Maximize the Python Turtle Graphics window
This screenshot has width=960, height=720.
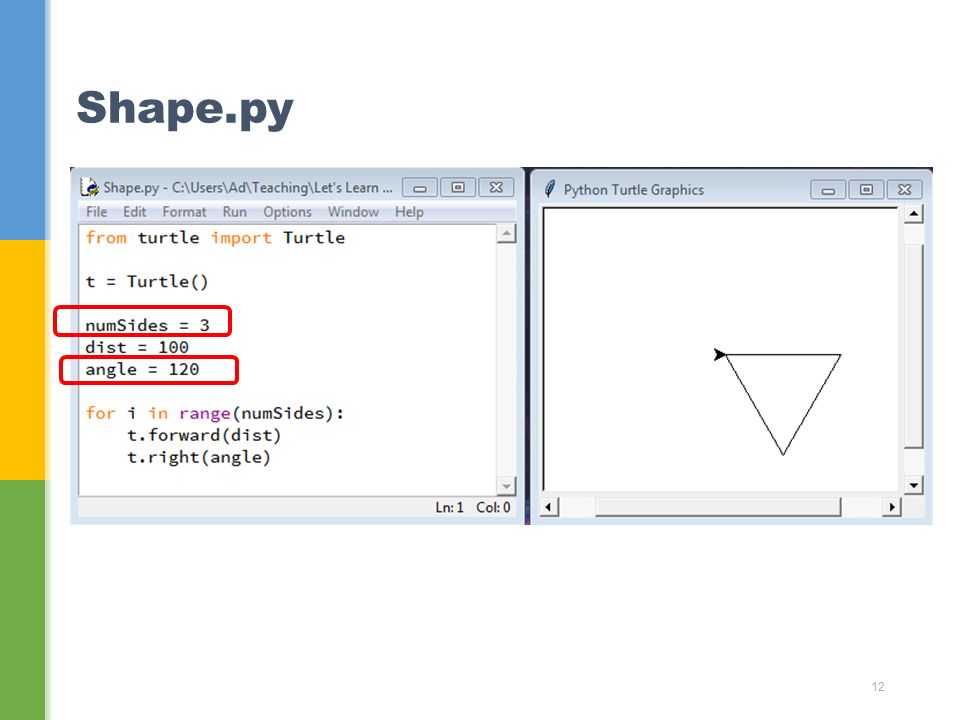tap(866, 190)
